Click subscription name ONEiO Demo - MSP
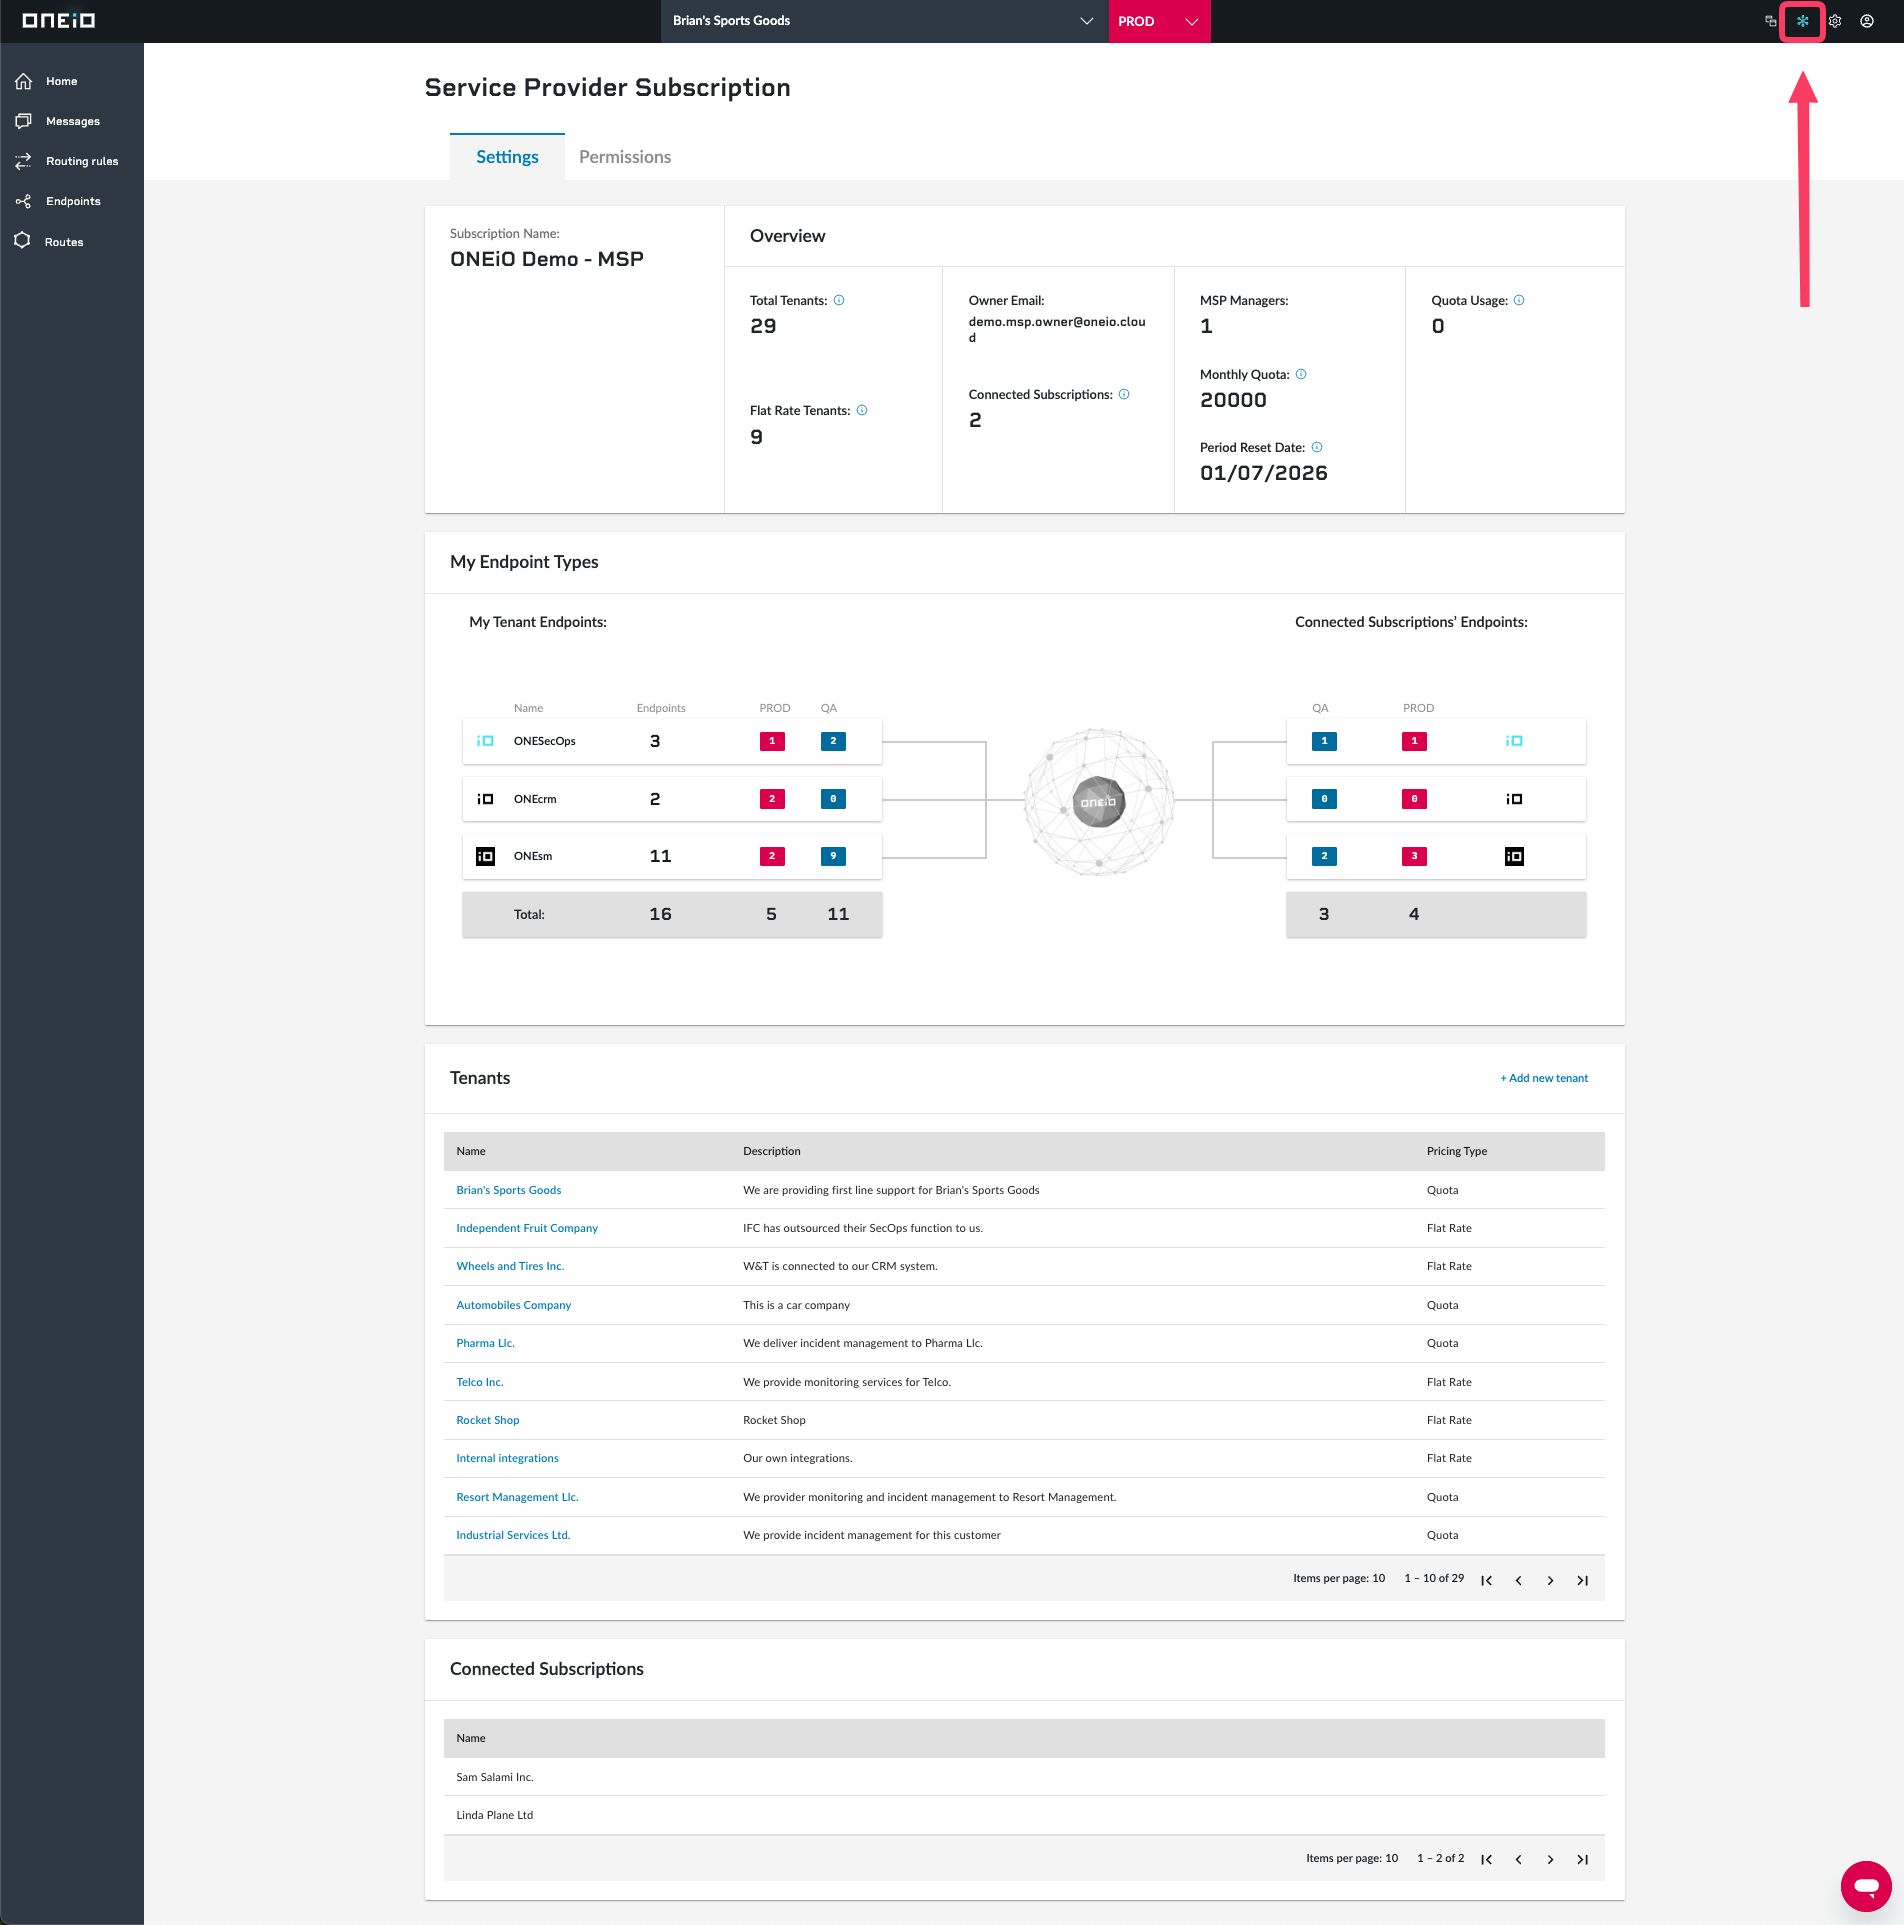1904x1925 pixels. click(546, 259)
